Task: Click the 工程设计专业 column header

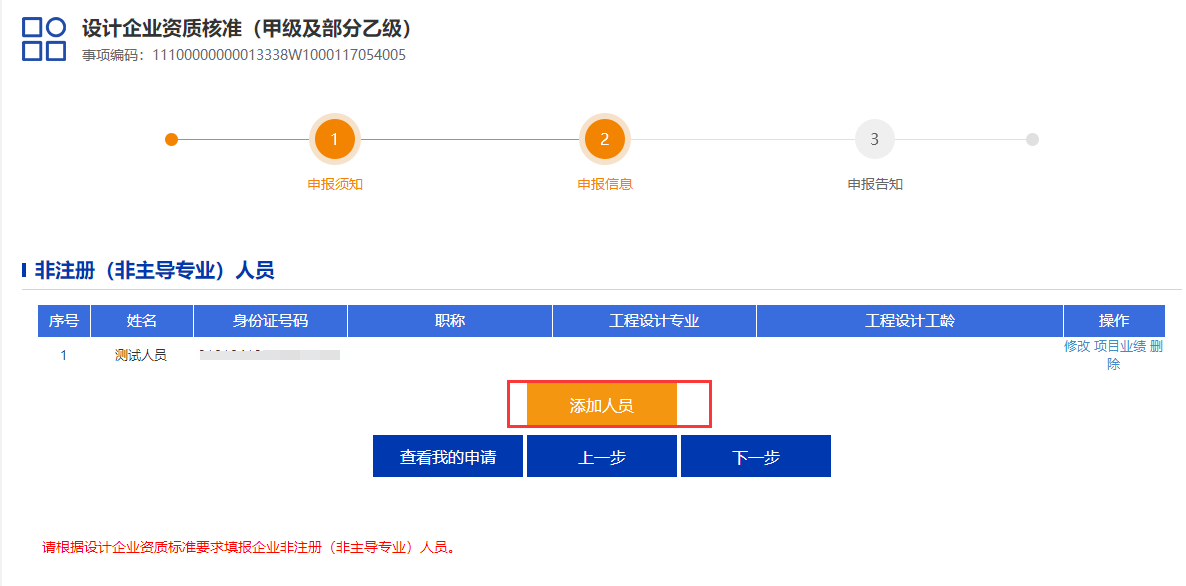Action: click(654, 321)
